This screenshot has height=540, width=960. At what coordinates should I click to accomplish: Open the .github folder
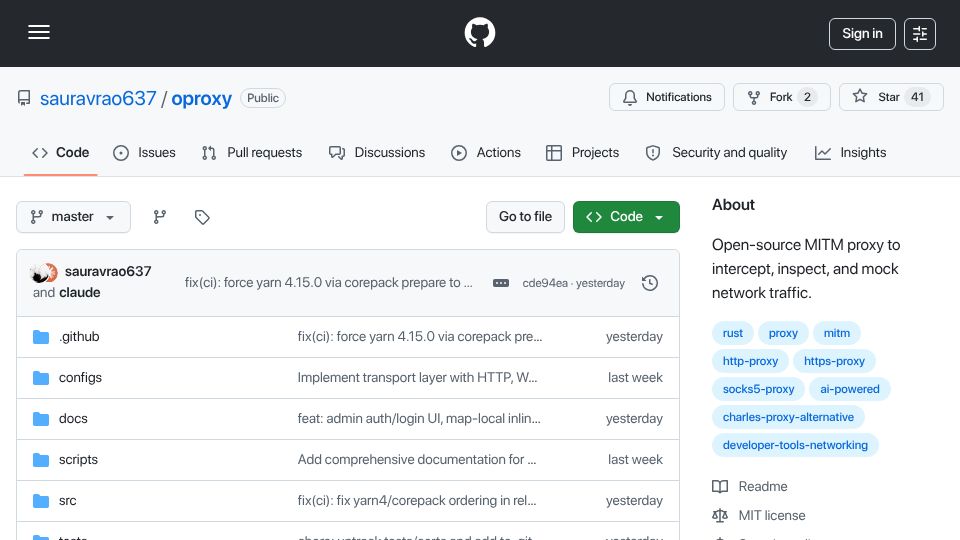(79, 337)
